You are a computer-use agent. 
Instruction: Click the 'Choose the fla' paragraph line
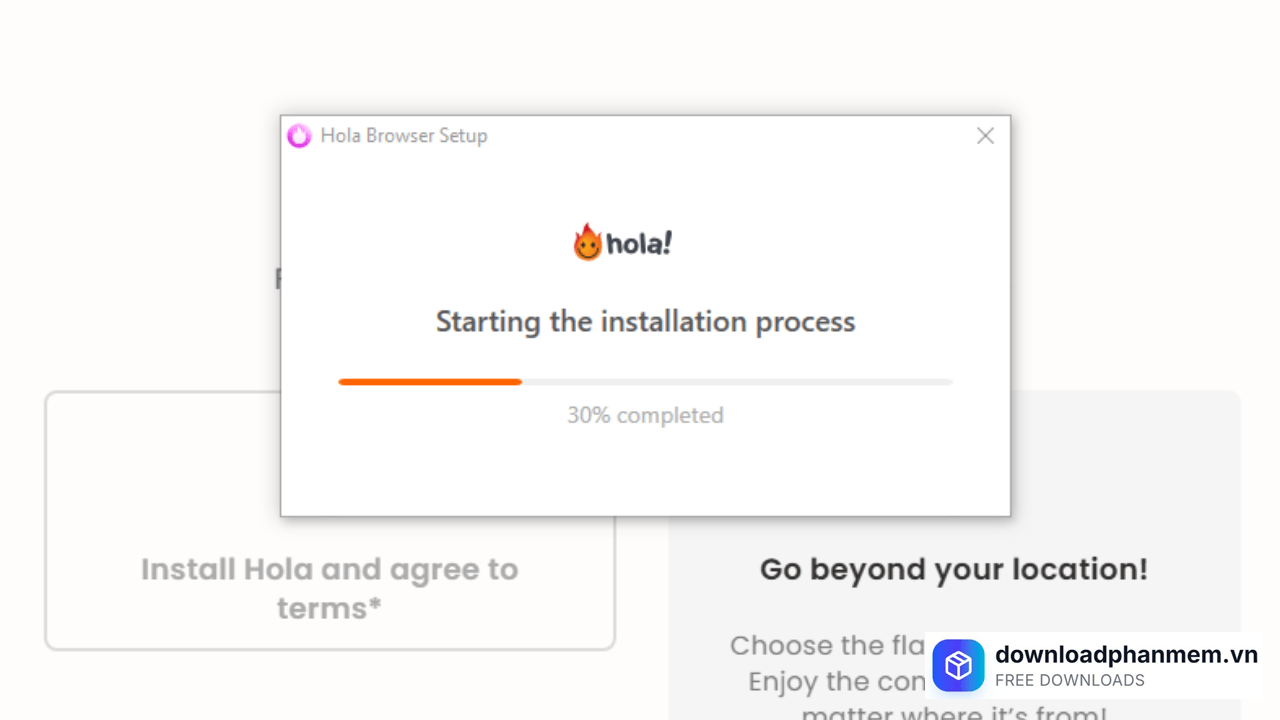(826, 645)
